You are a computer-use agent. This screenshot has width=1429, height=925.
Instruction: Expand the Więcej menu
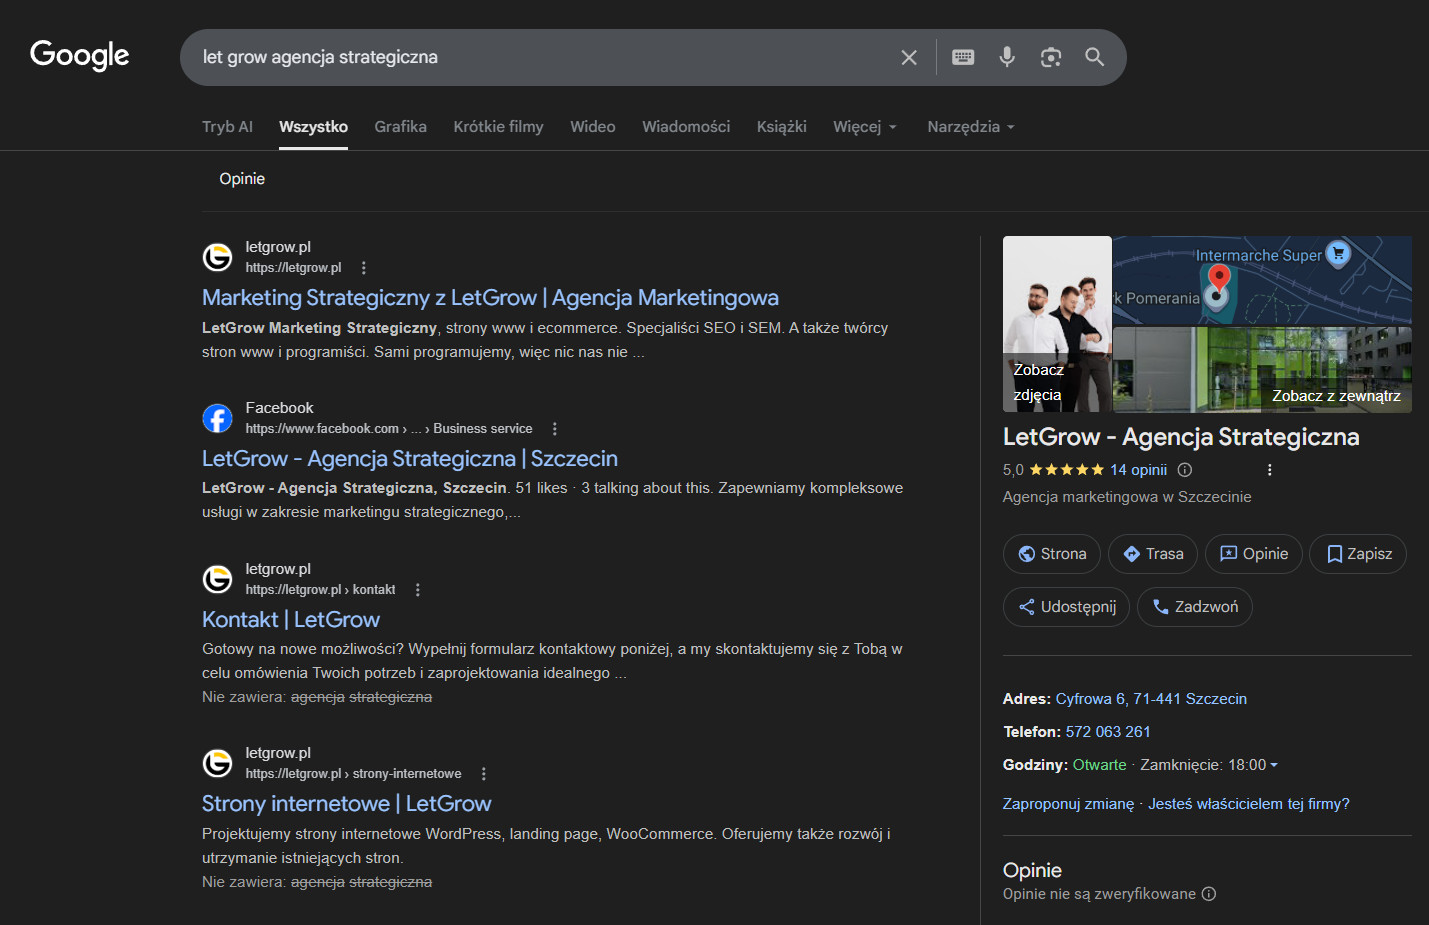[x=864, y=126]
